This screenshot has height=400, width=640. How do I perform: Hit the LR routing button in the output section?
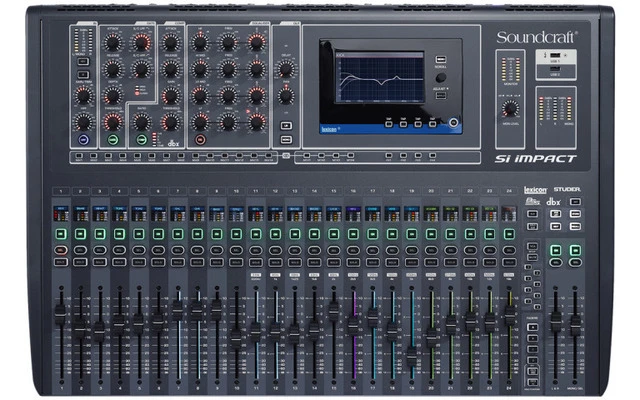pos(286,126)
